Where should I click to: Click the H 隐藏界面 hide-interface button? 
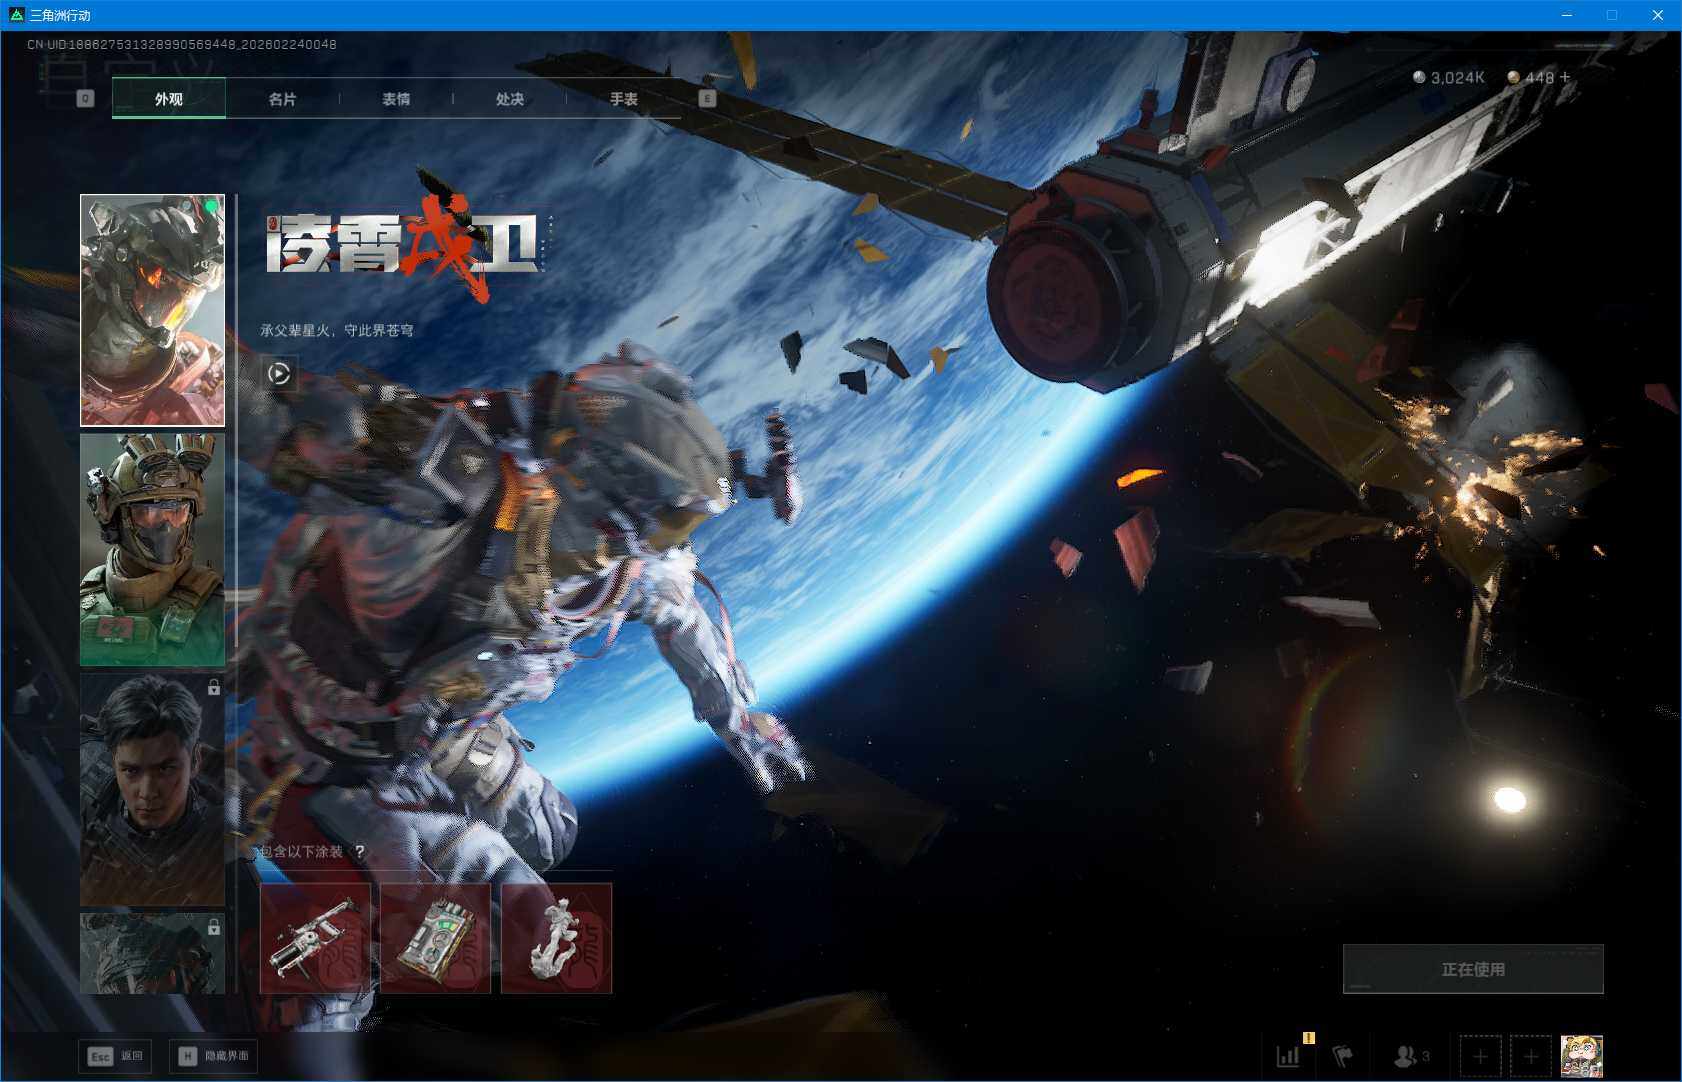[x=213, y=1056]
